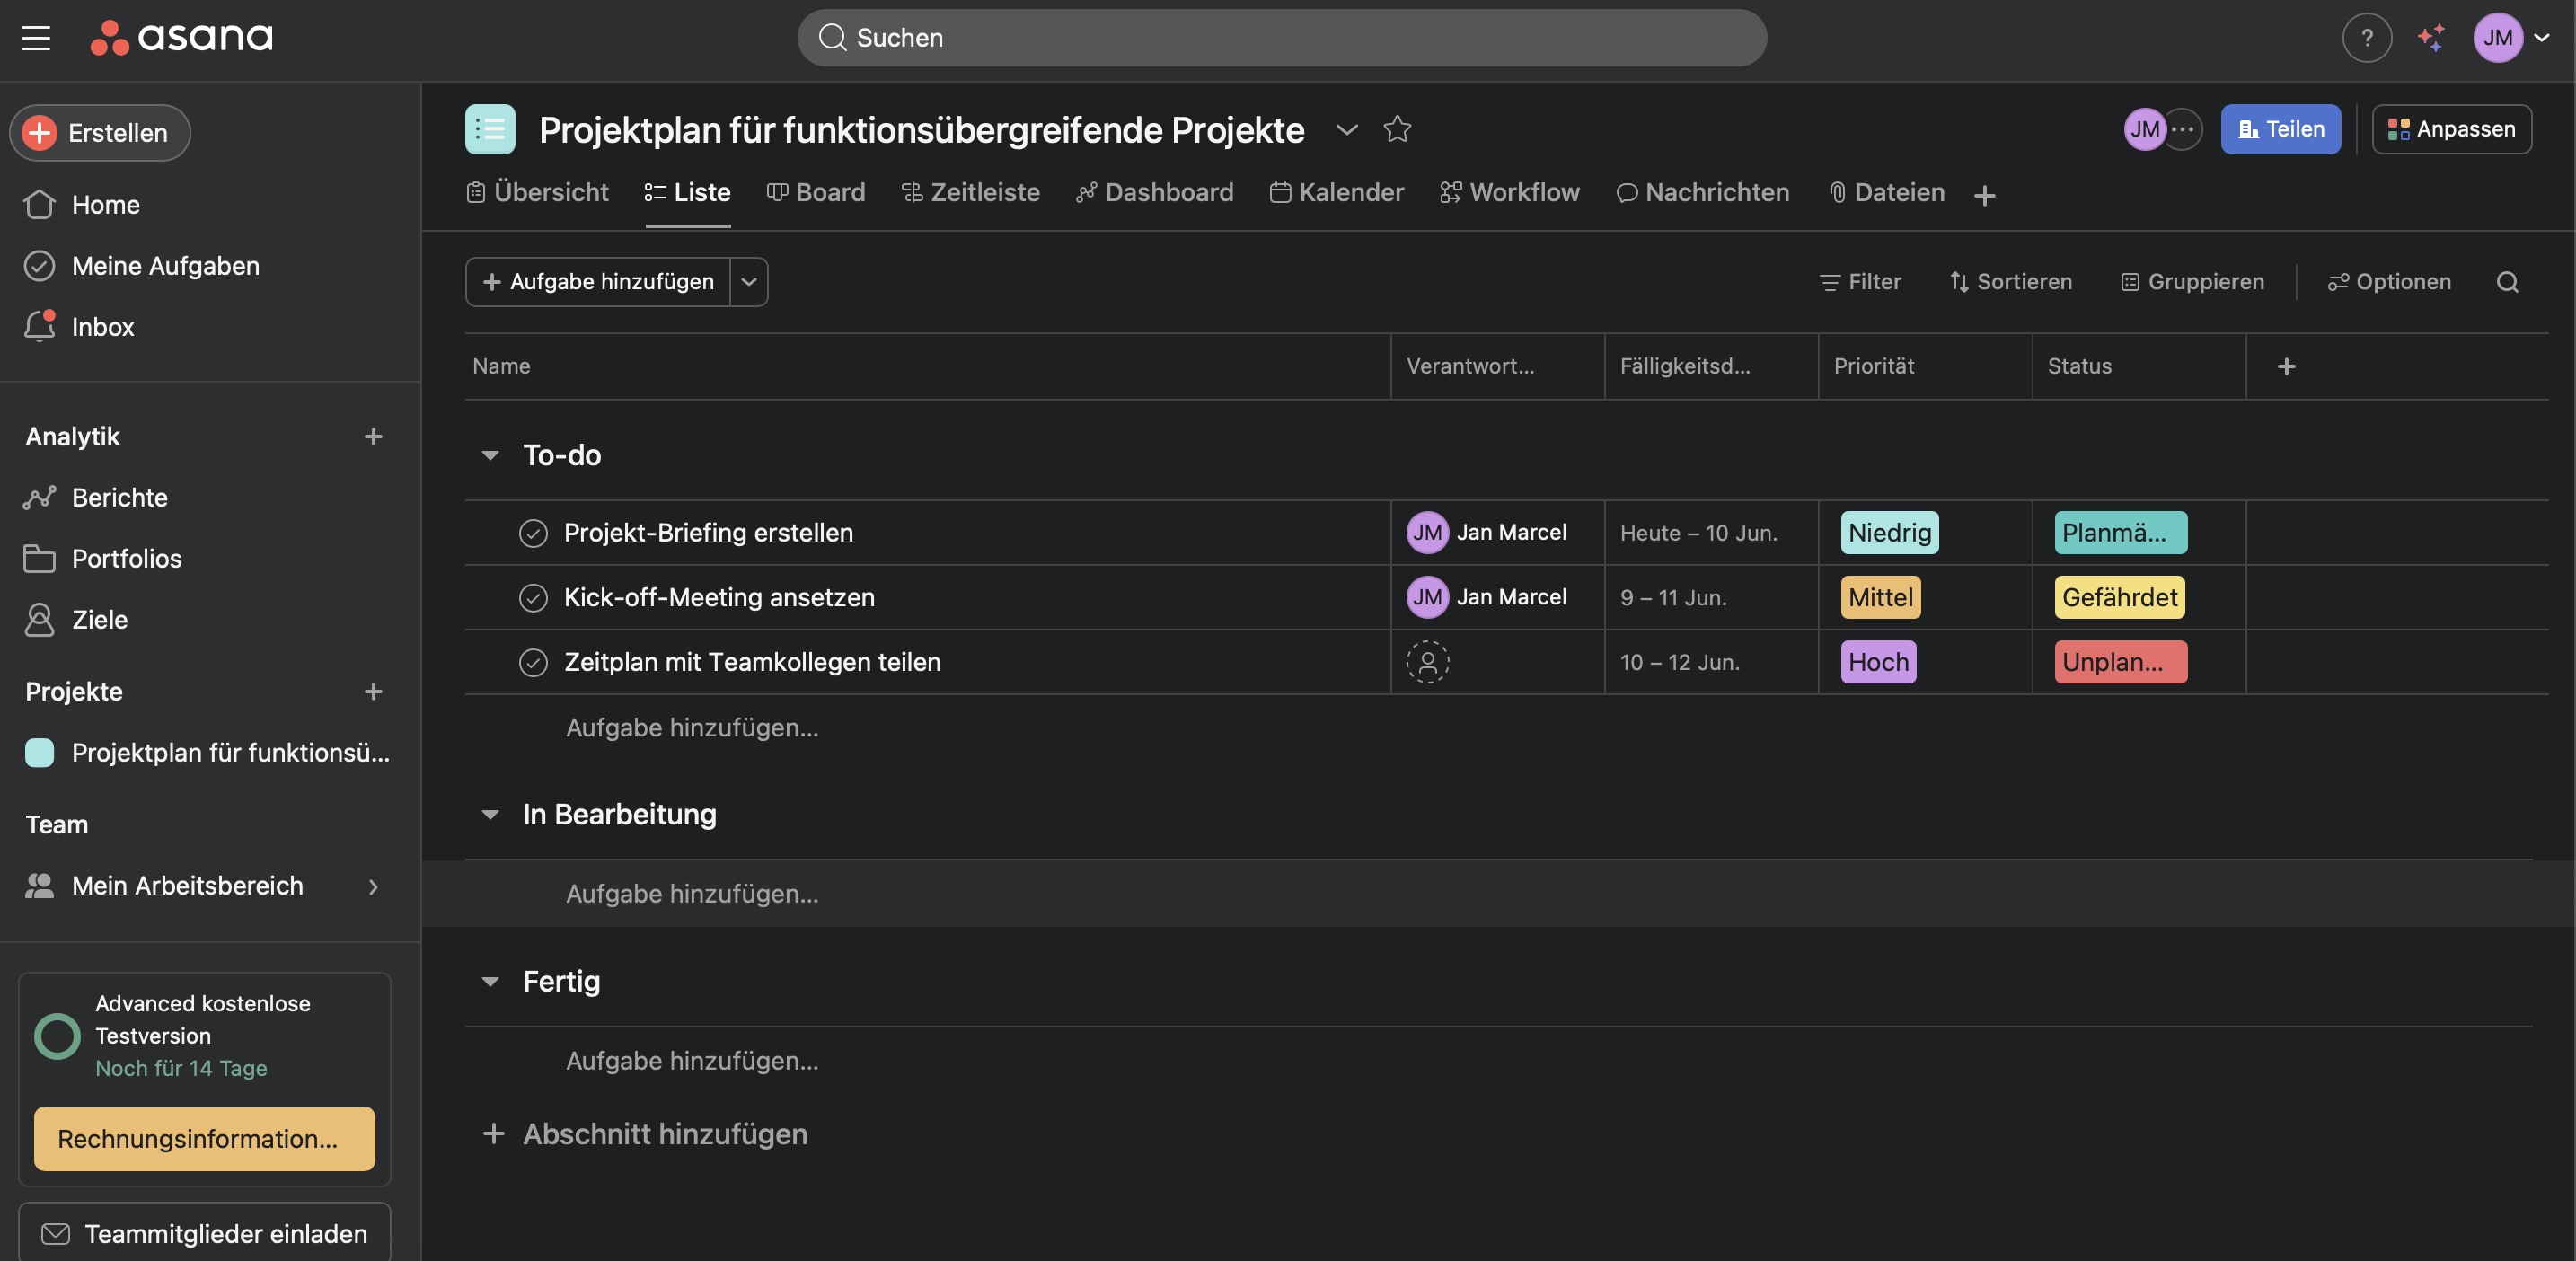Click the Anpassen button
This screenshot has width=2576, height=1261.
point(2451,129)
